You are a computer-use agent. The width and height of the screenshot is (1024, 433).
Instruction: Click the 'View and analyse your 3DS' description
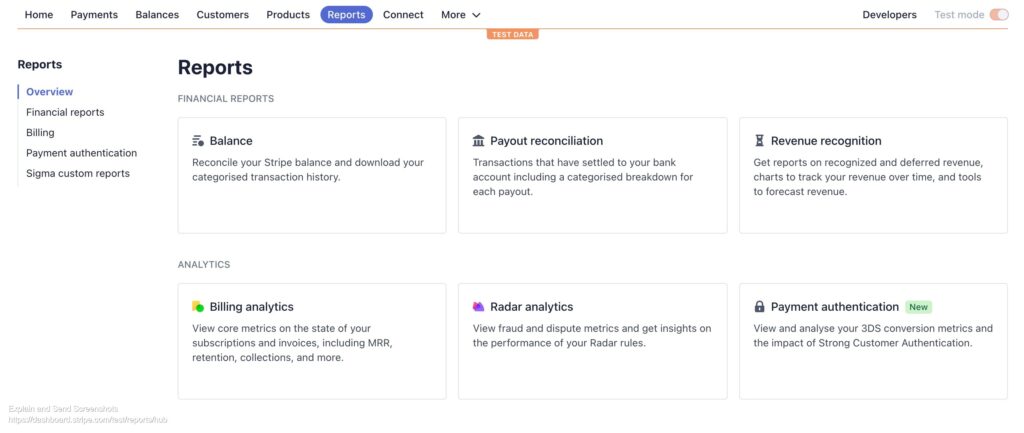coord(873,336)
